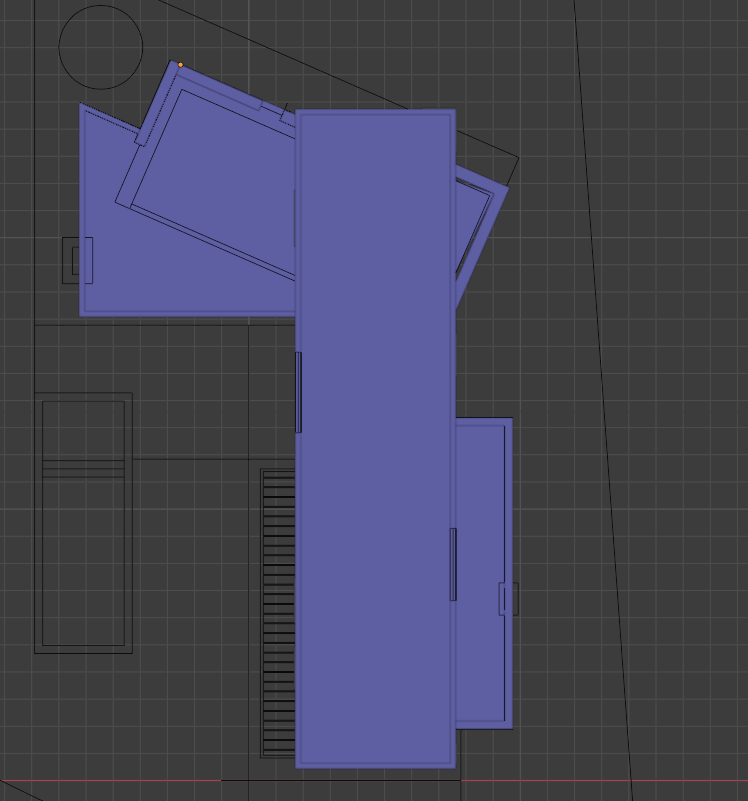The image size is (748, 801).
Task: Select the orange highlighted vertex
Action: [x=180, y=65]
